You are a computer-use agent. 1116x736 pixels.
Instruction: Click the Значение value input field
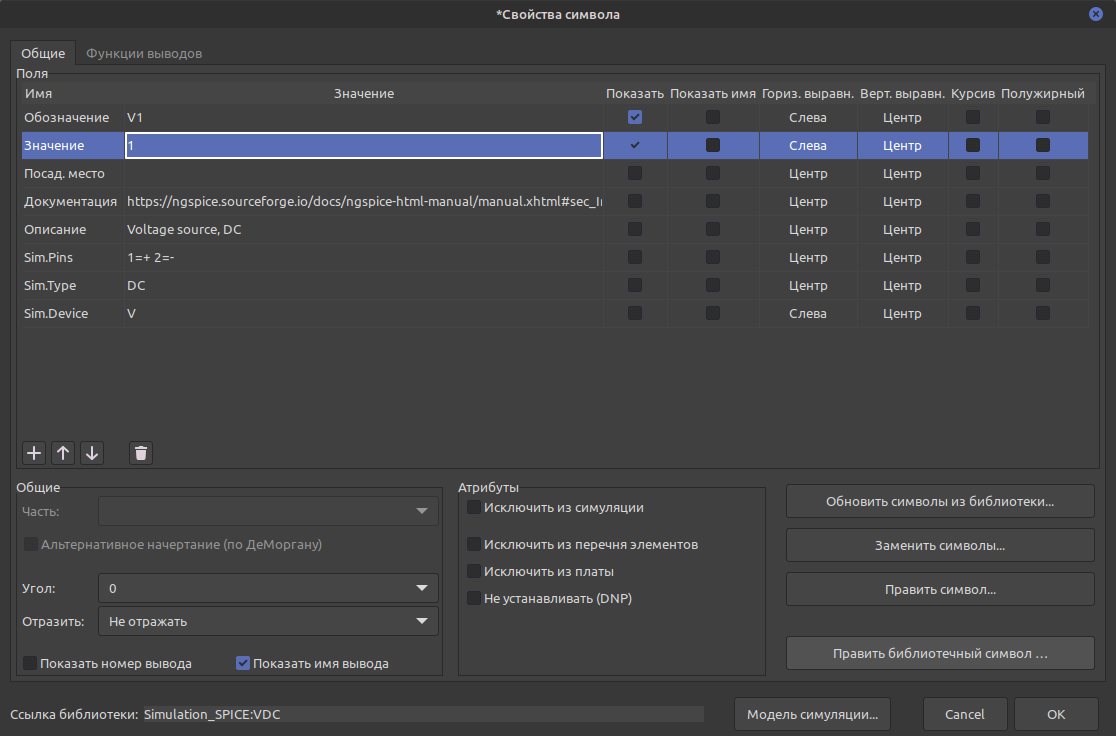pyautogui.click(x=363, y=146)
